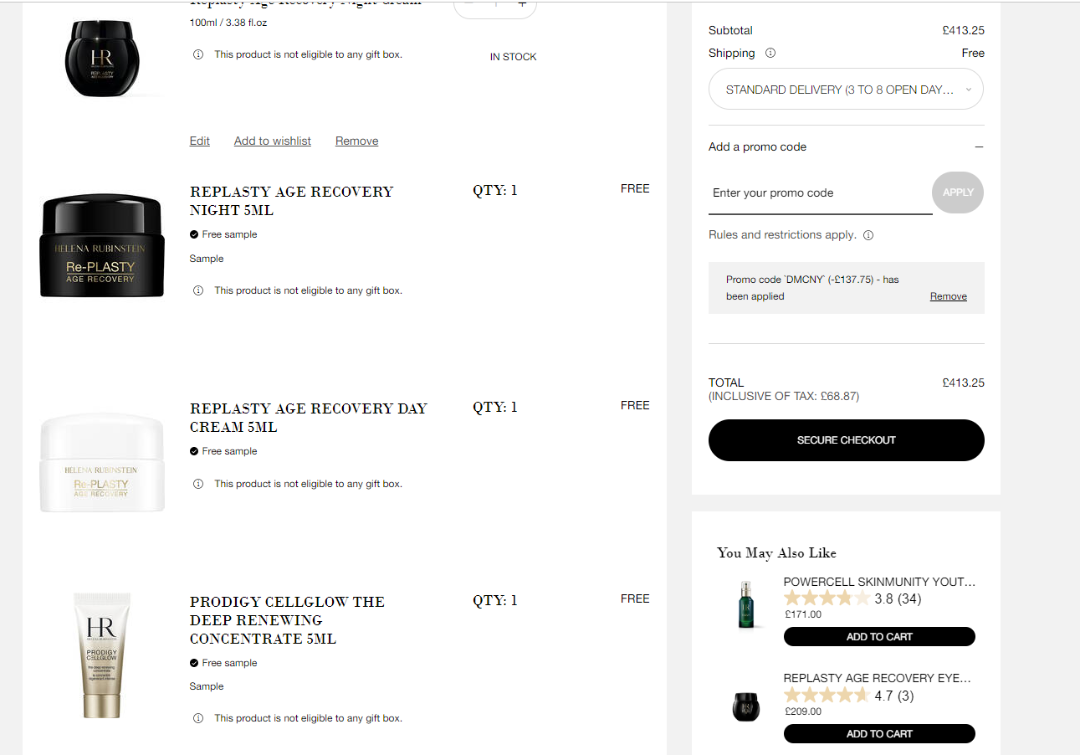Collapse the Add a promo code section
The image size is (1080, 755).
pos(979,147)
